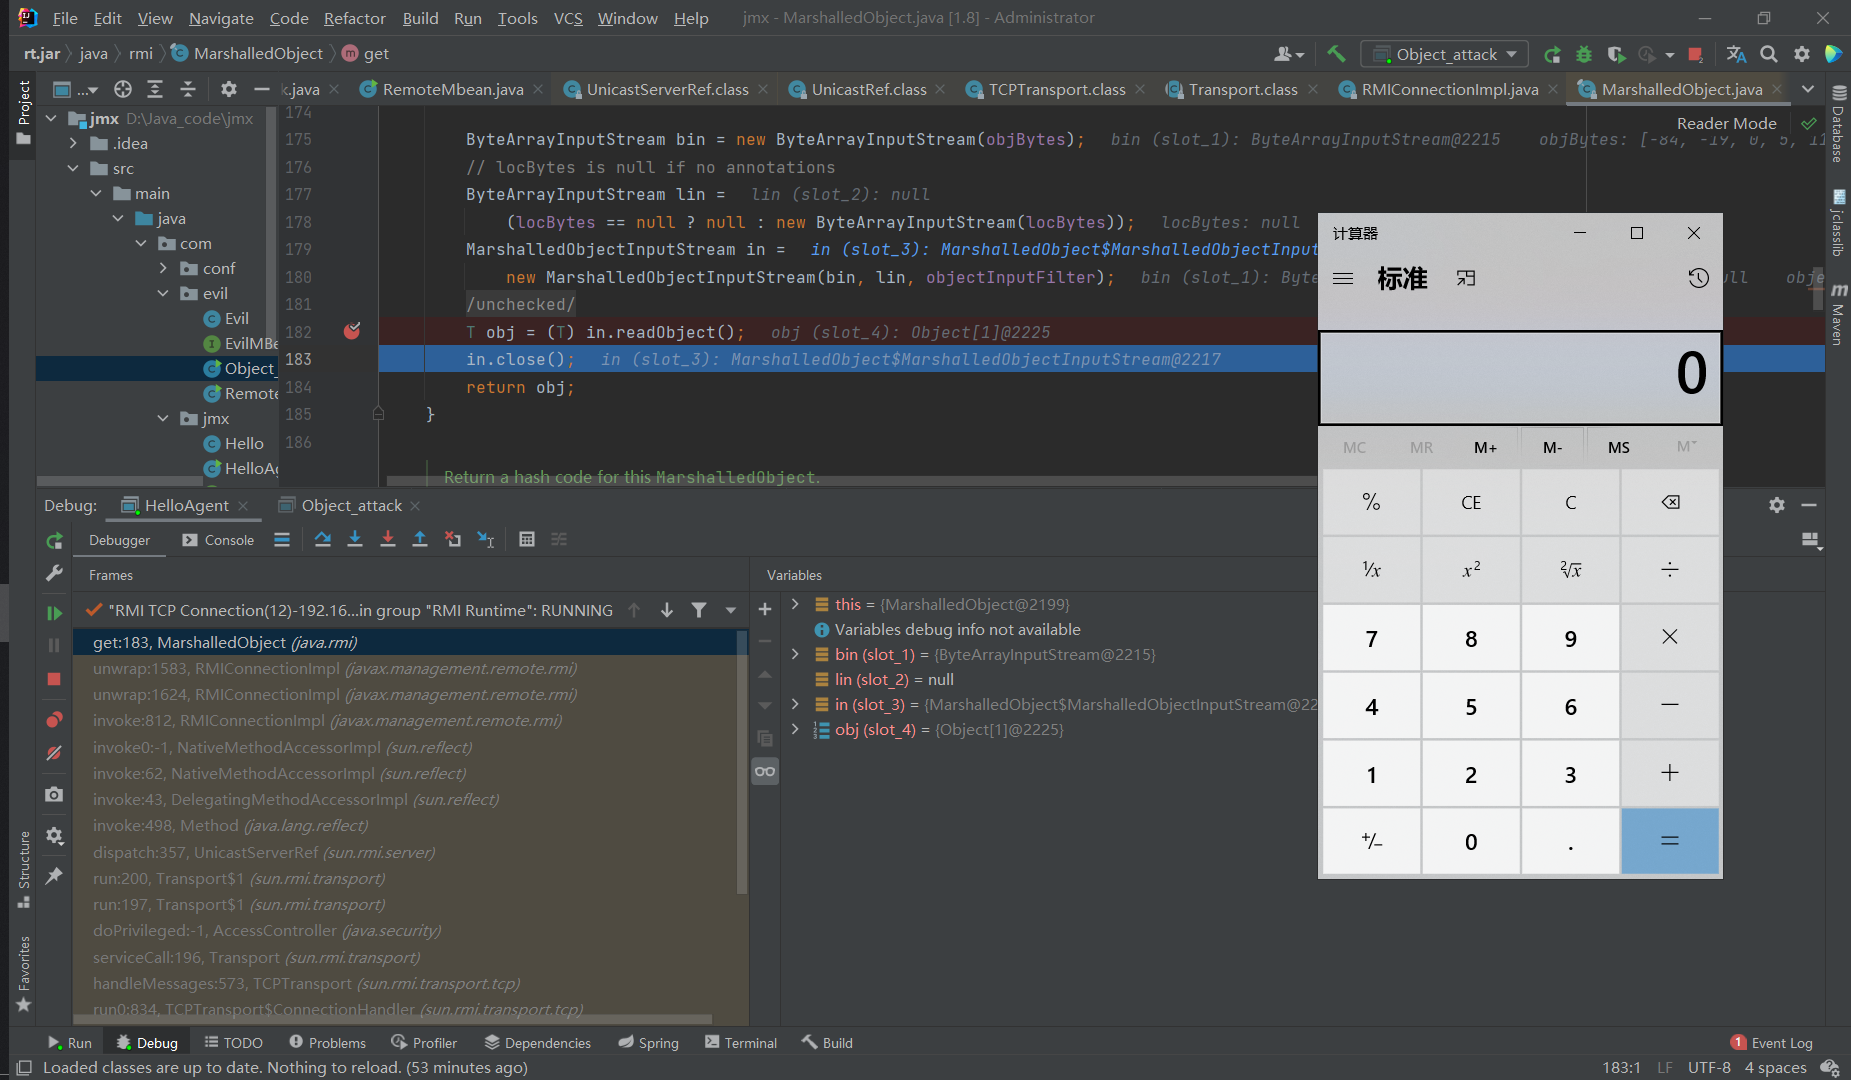Toggle the filter frames icon in Frames

[x=699, y=610]
